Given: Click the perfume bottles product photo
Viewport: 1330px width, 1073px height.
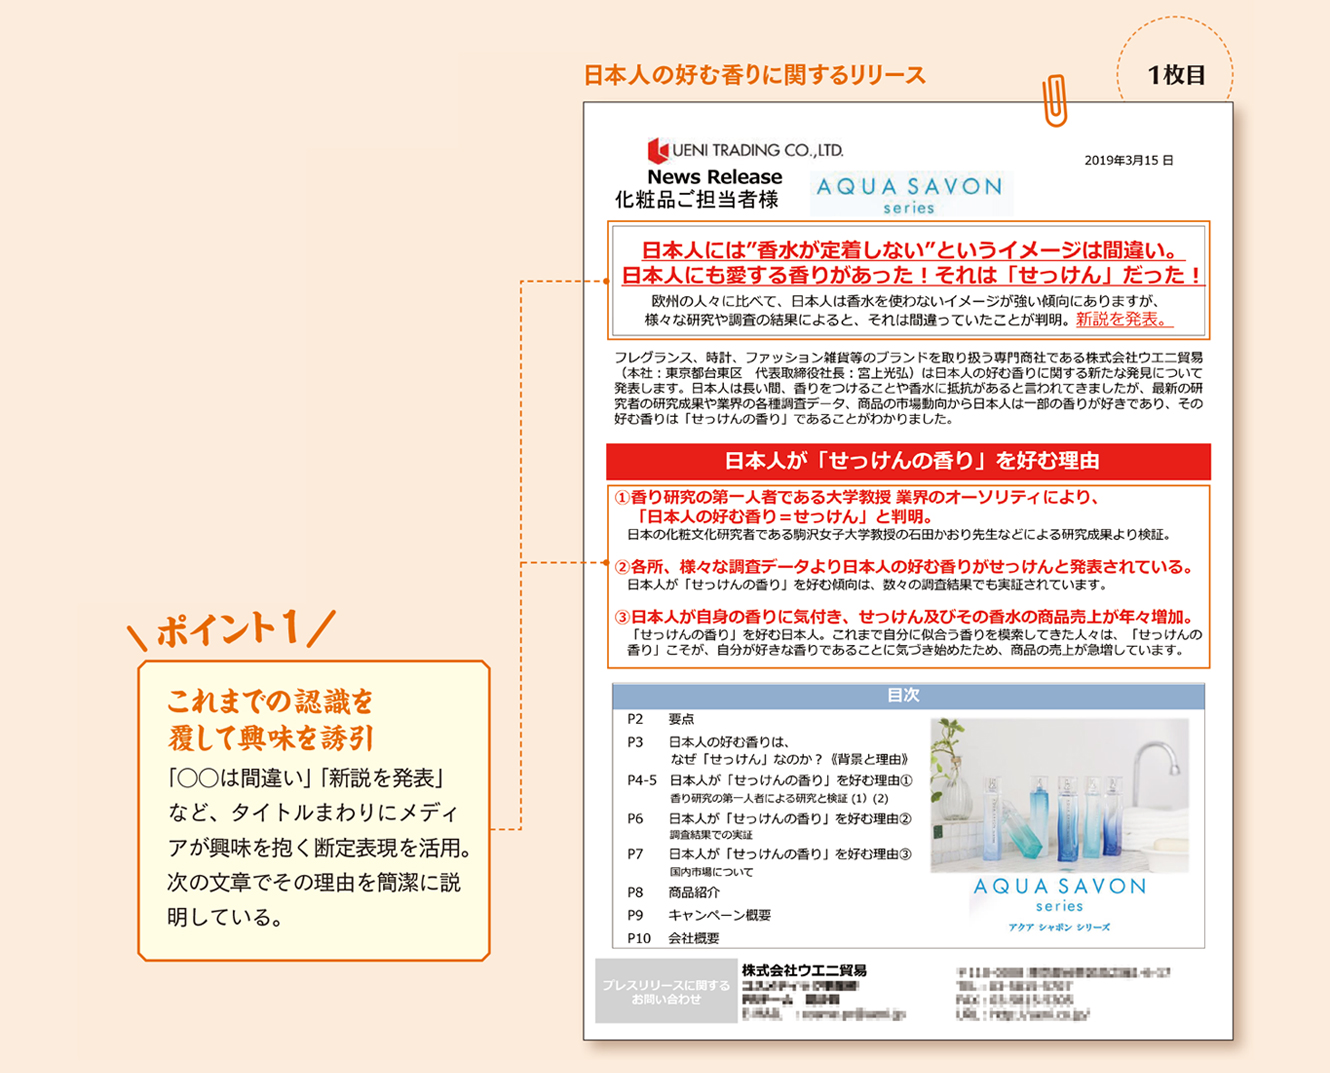Looking at the screenshot, I should pyautogui.click(x=1060, y=795).
